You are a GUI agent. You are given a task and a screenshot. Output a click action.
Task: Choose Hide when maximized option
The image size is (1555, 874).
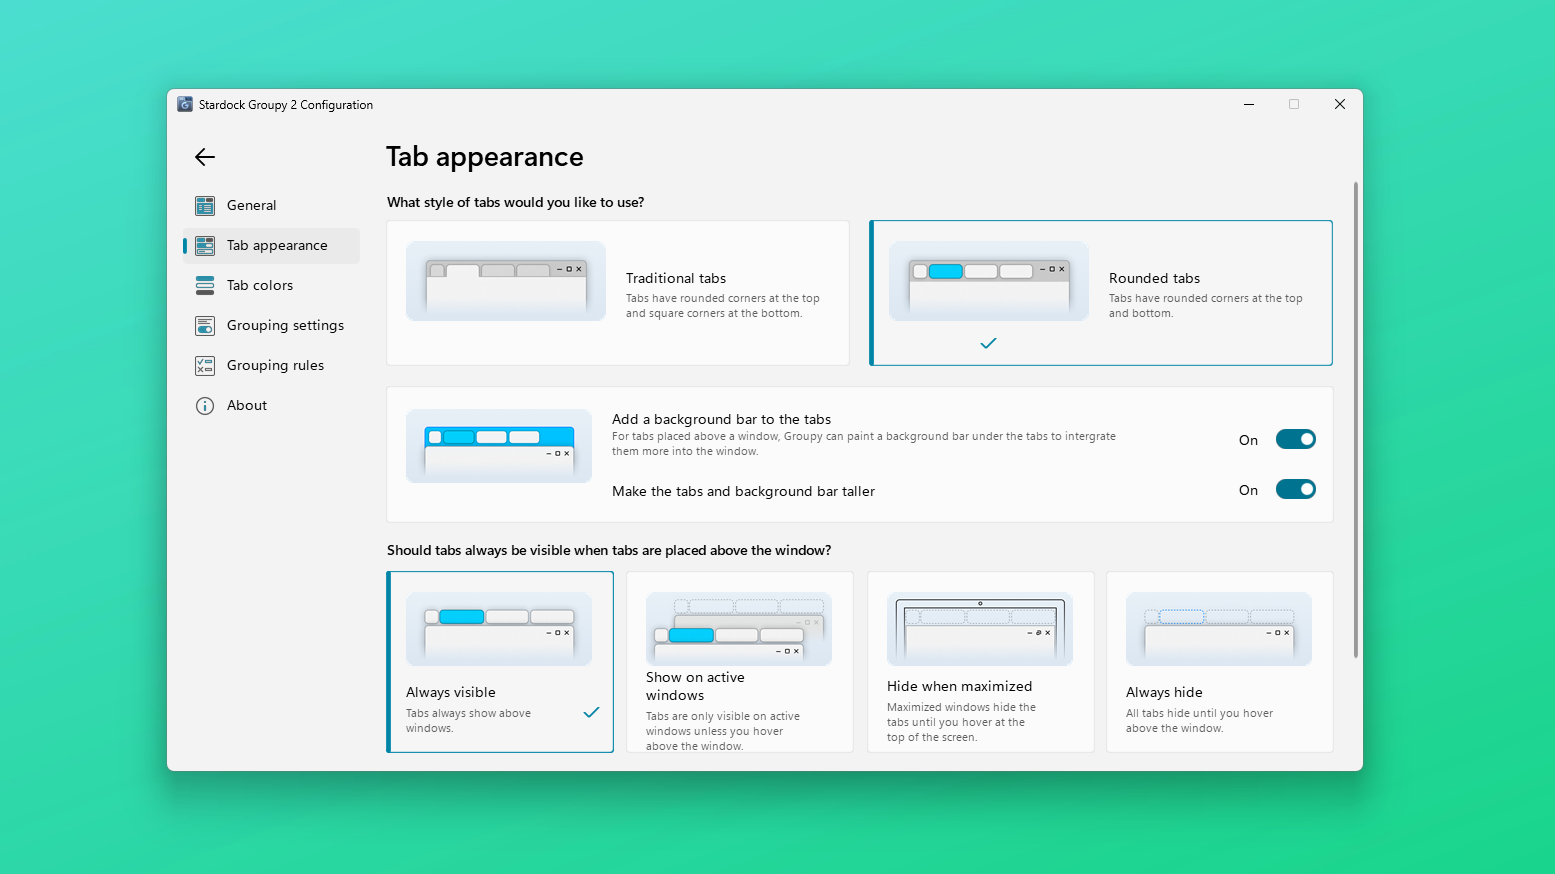pyautogui.click(x=980, y=662)
